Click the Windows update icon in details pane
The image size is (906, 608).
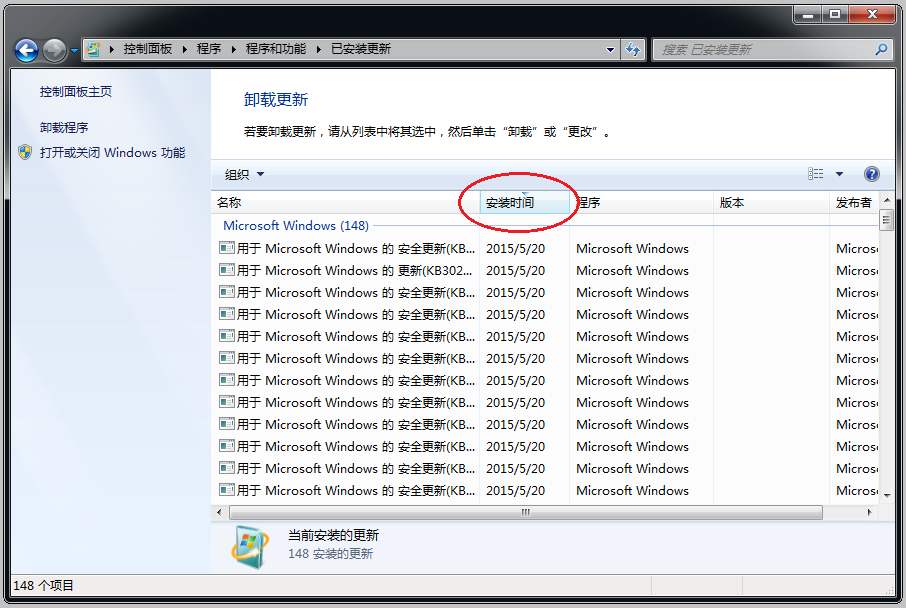coord(250,547)
